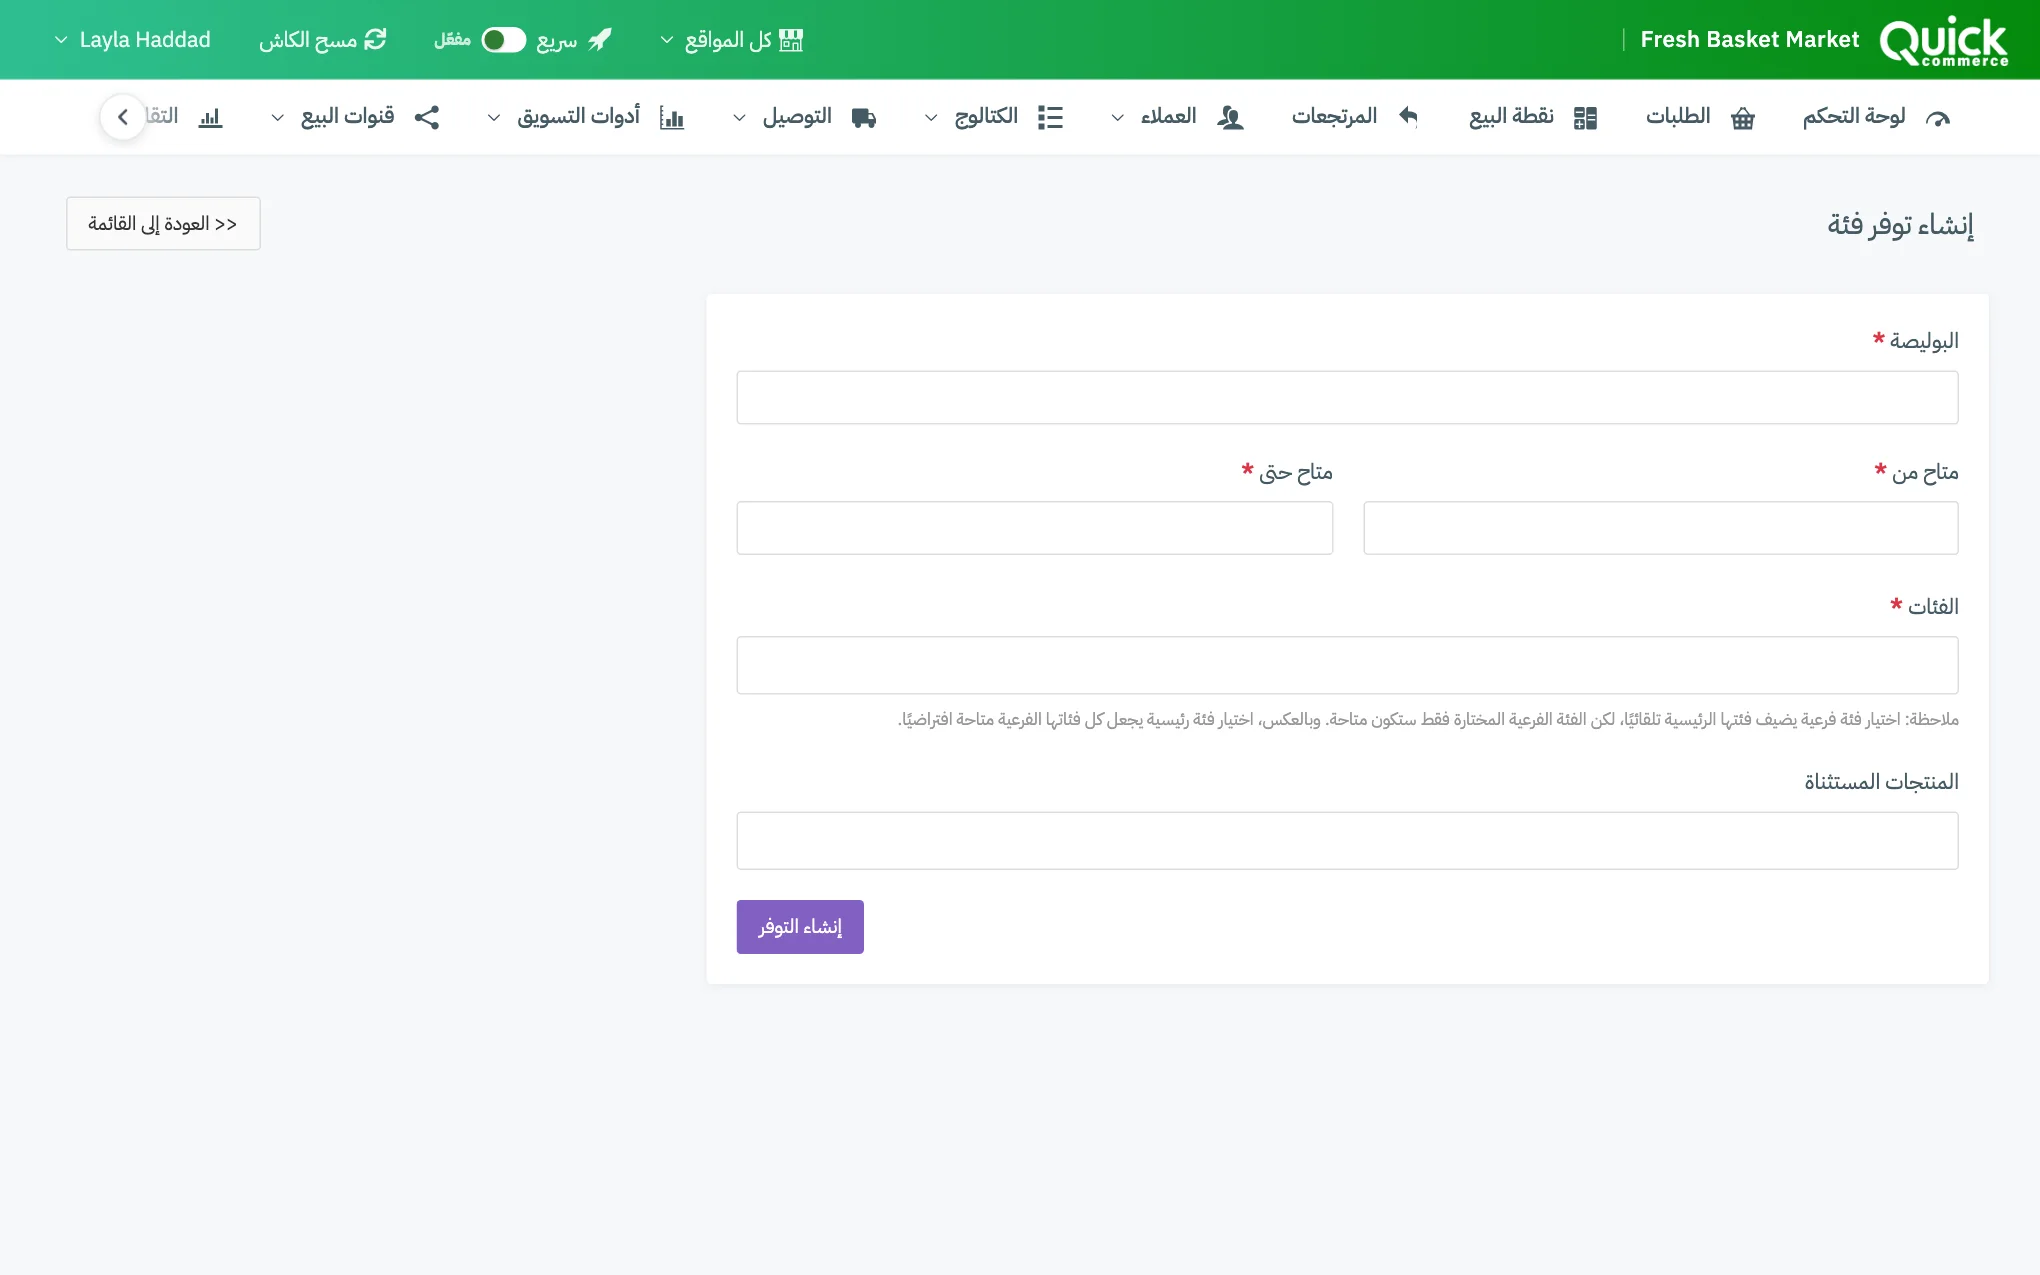Click the delivery truck icon
This screenshot has width=2040, height=1275.
point(864,118)
